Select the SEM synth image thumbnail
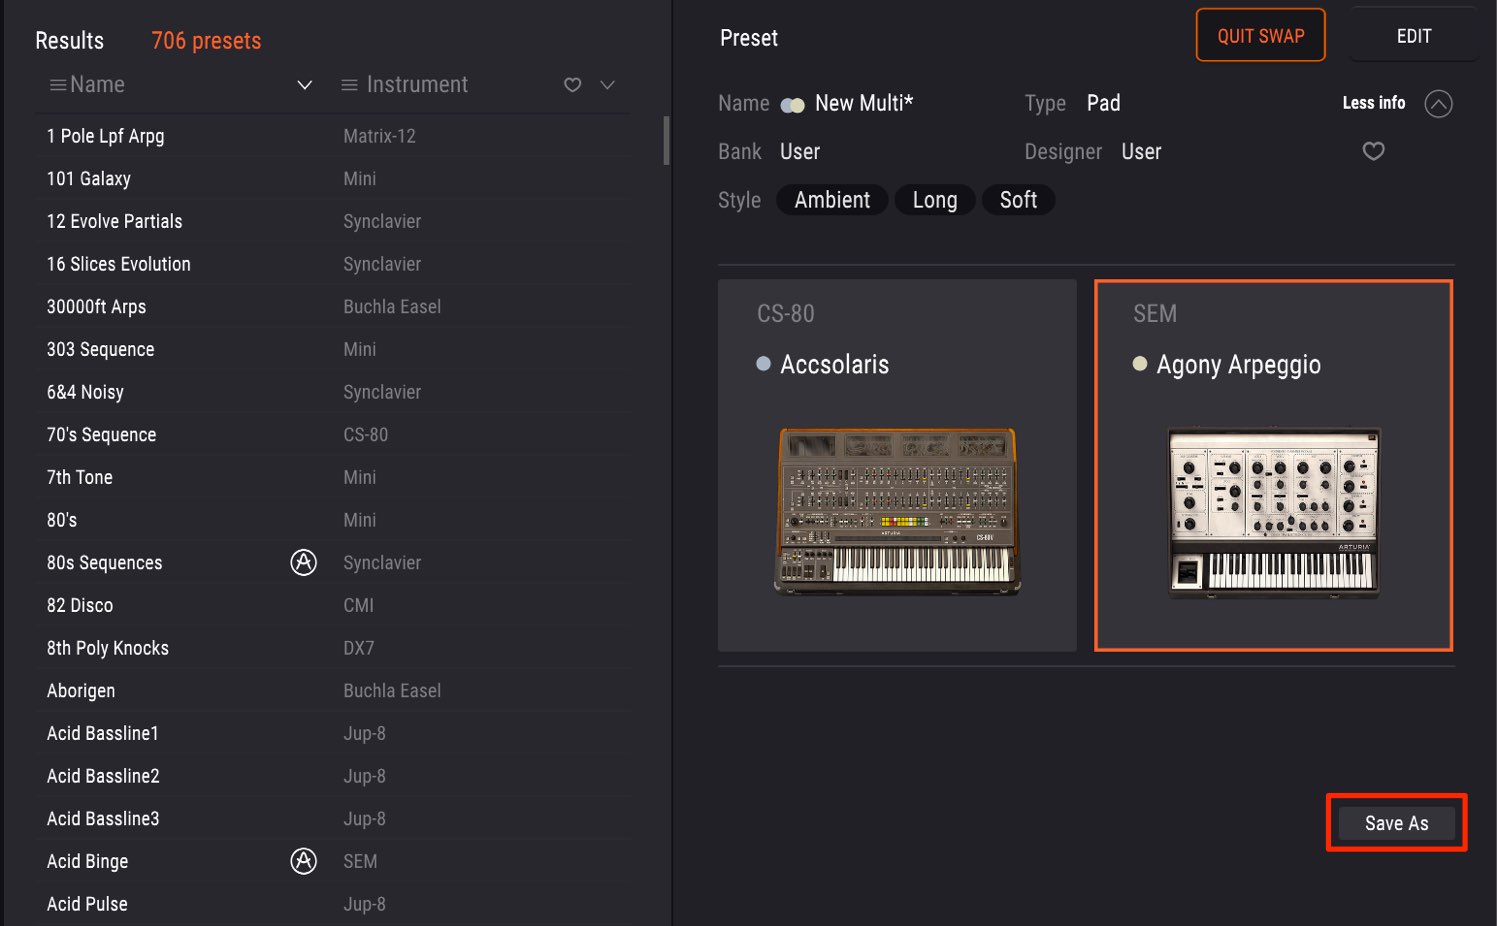The width and height of the screenshot is (1498, 926). pos(1274,512)
